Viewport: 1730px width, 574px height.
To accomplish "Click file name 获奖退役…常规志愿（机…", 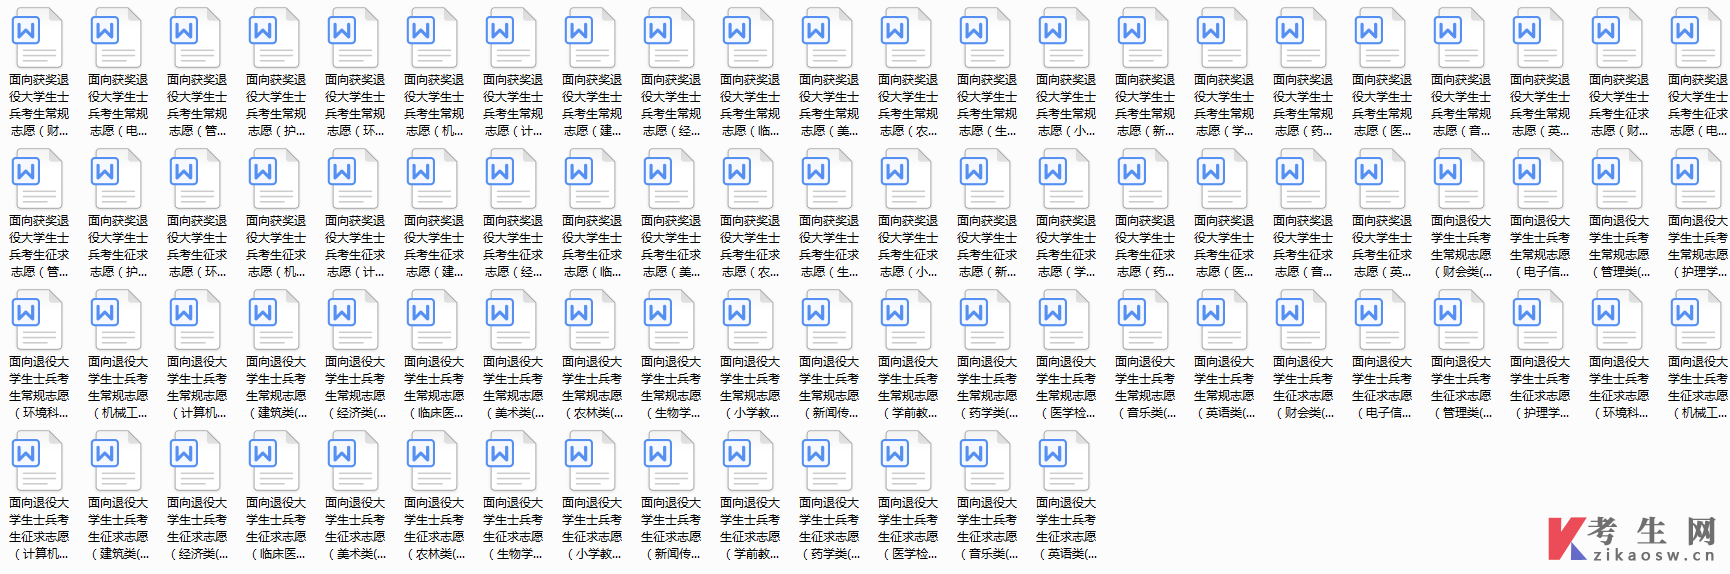I will (434, 105).
